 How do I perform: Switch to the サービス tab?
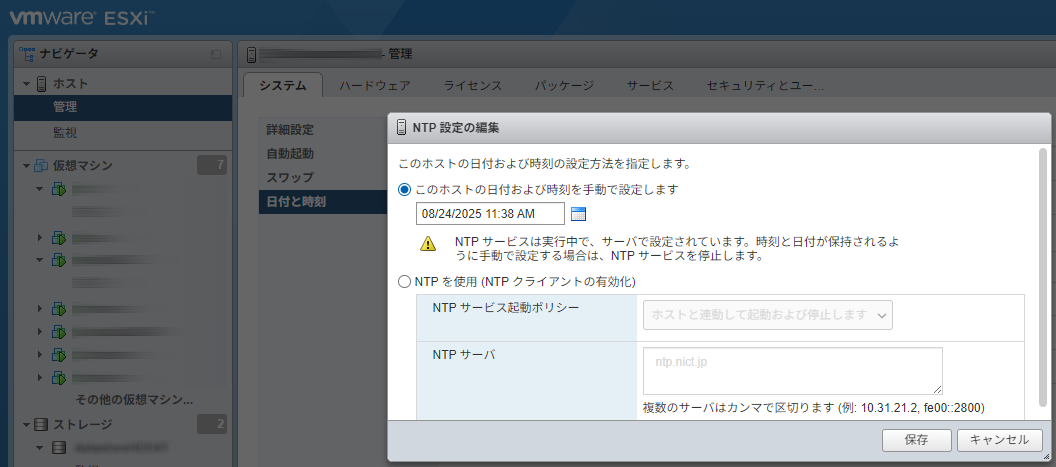click(x=650, y=86)
